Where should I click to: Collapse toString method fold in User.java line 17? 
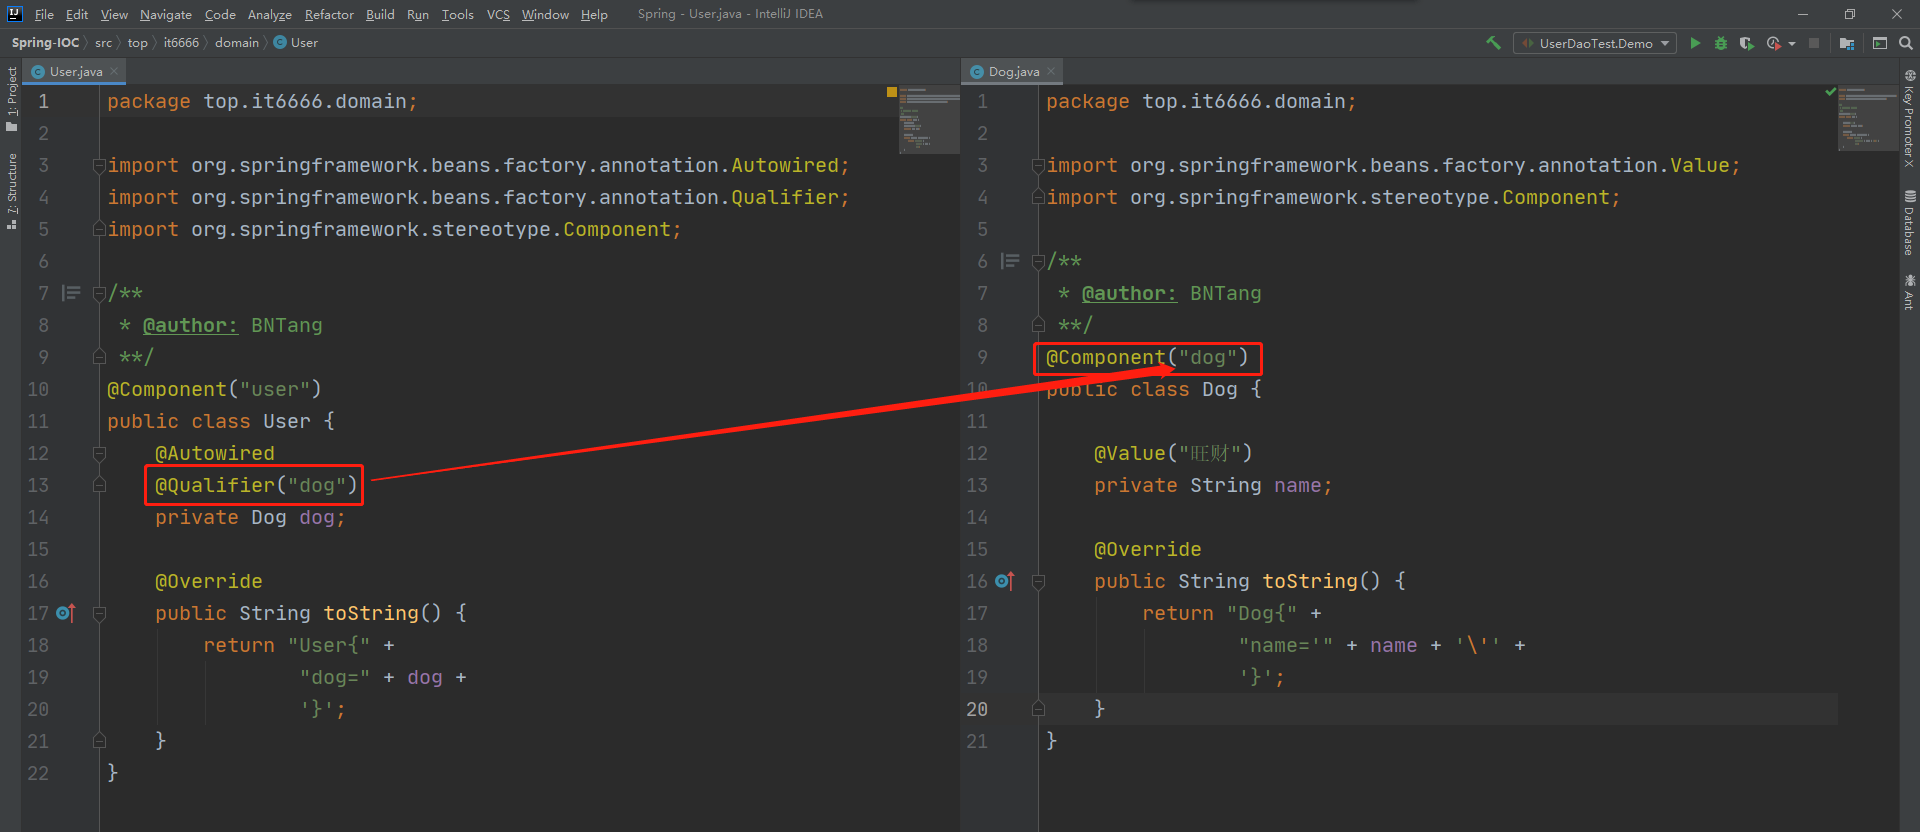99,613
